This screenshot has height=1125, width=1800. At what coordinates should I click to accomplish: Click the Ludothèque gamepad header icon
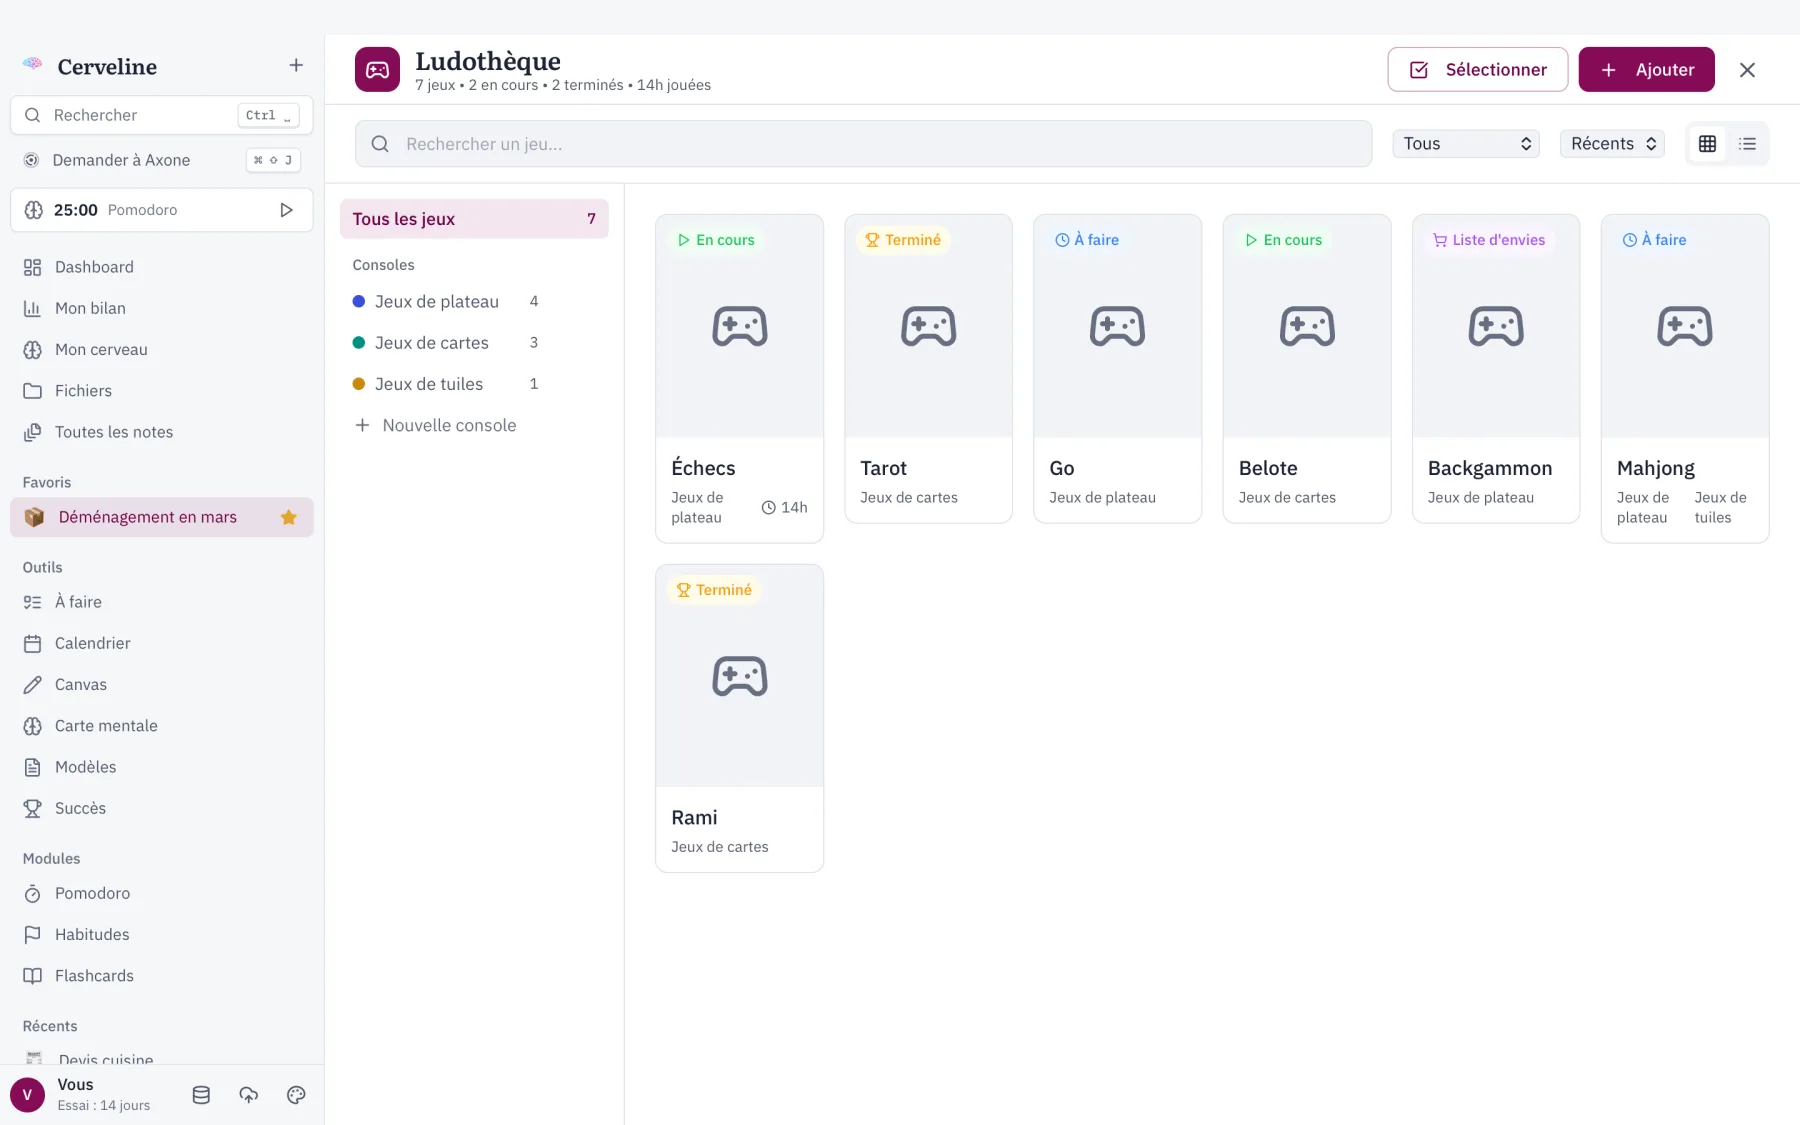pos(377,70)
